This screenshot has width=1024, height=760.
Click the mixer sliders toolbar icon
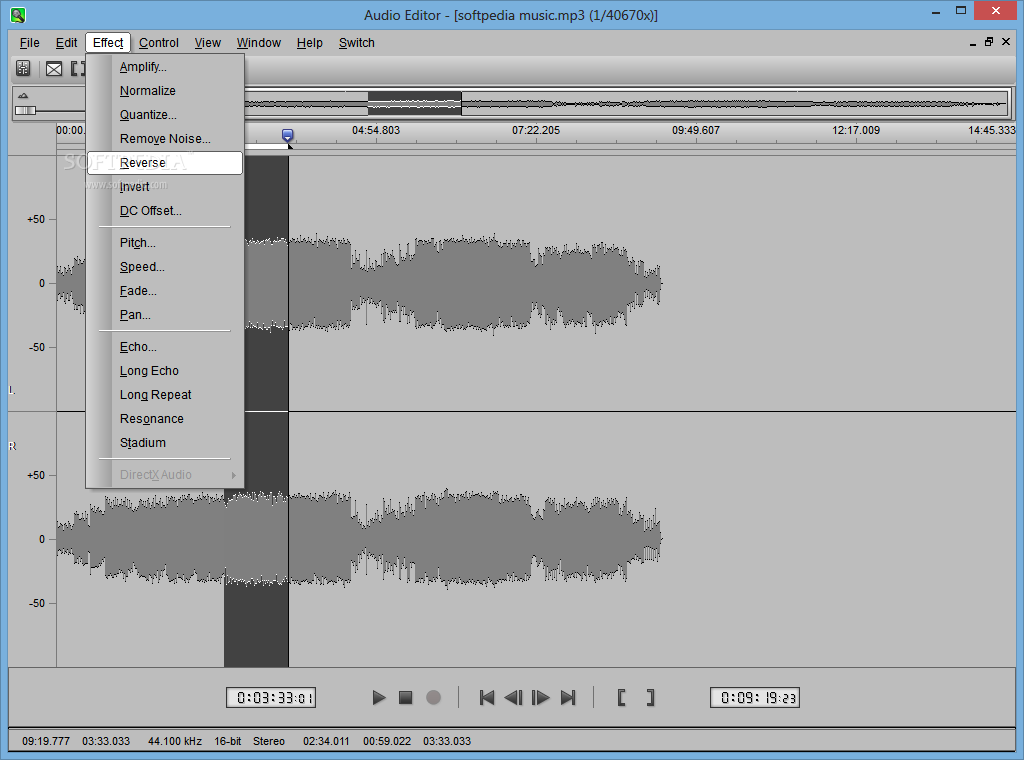point(24,68)
